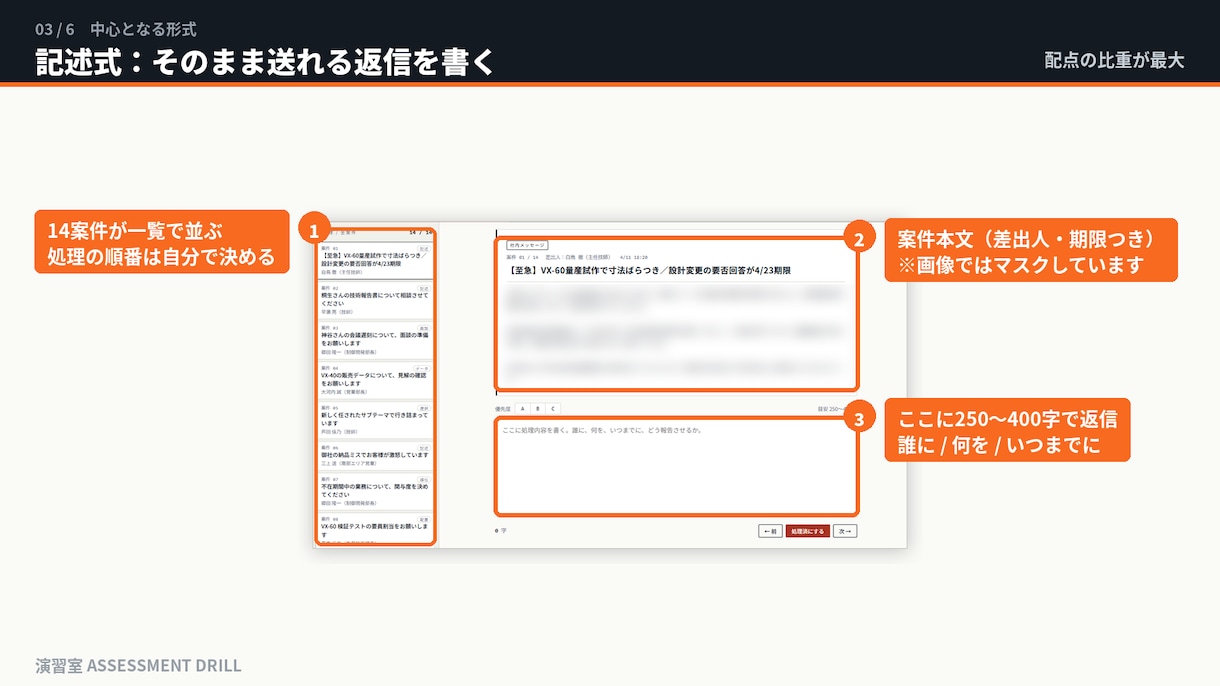
Task: Go to previous case with ←前 button
Action: coord(770,531)
